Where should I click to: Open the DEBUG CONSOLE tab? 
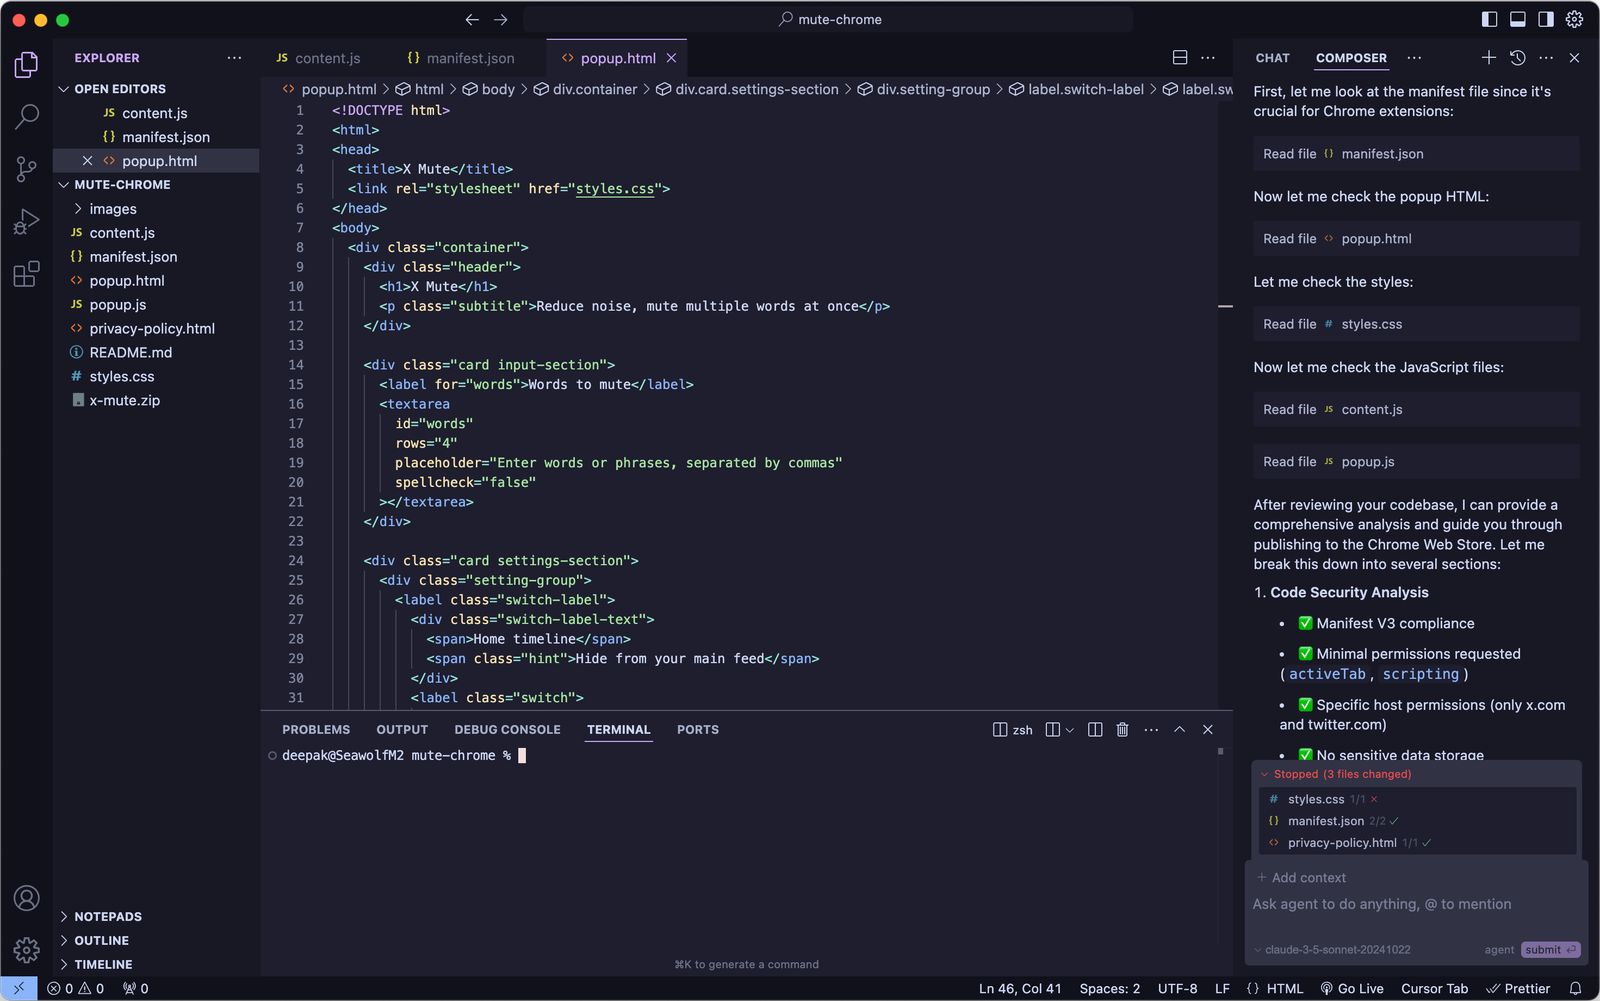[x=508, y=729]
